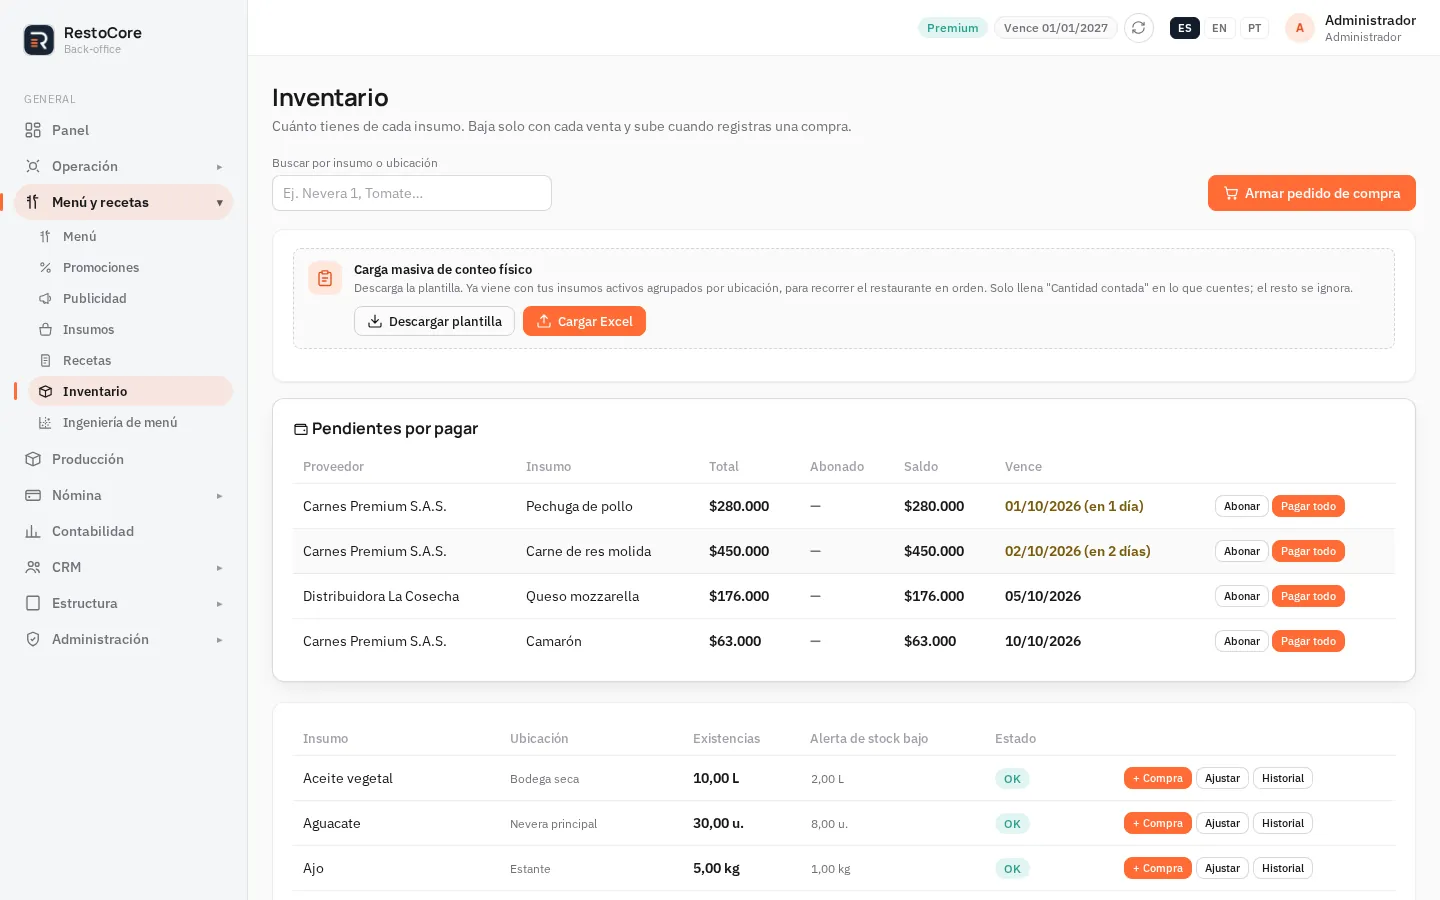Image resolution: width=1440 pixels, height=900 pixels.
Task: Switch language to EN
Action: point(1219,28)
